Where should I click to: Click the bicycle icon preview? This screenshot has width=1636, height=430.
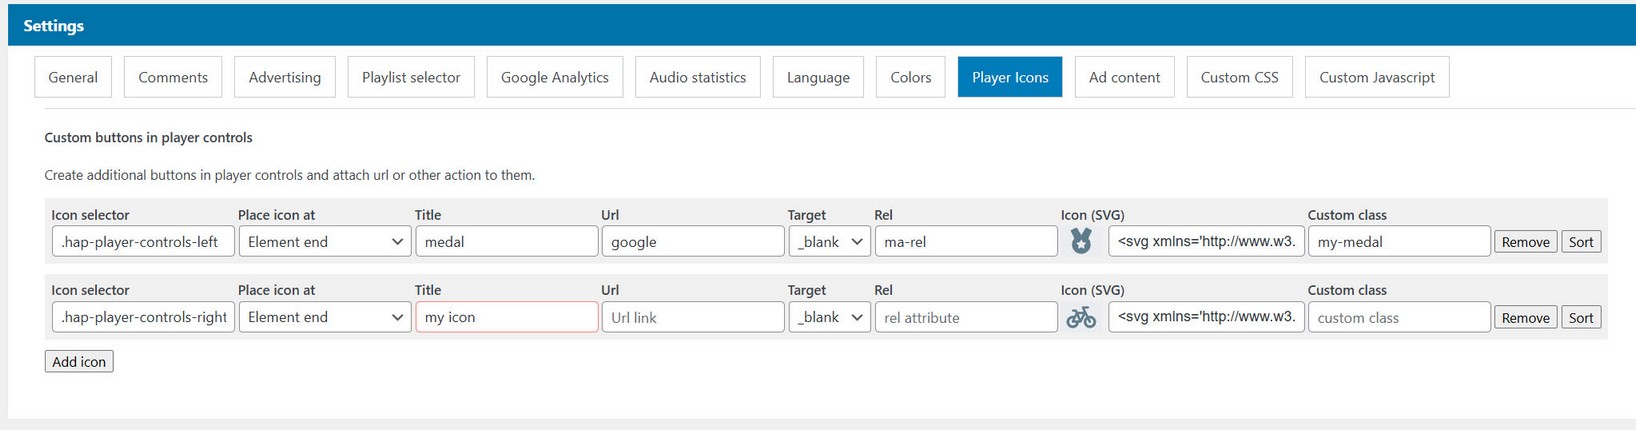tap(1081, 318)
